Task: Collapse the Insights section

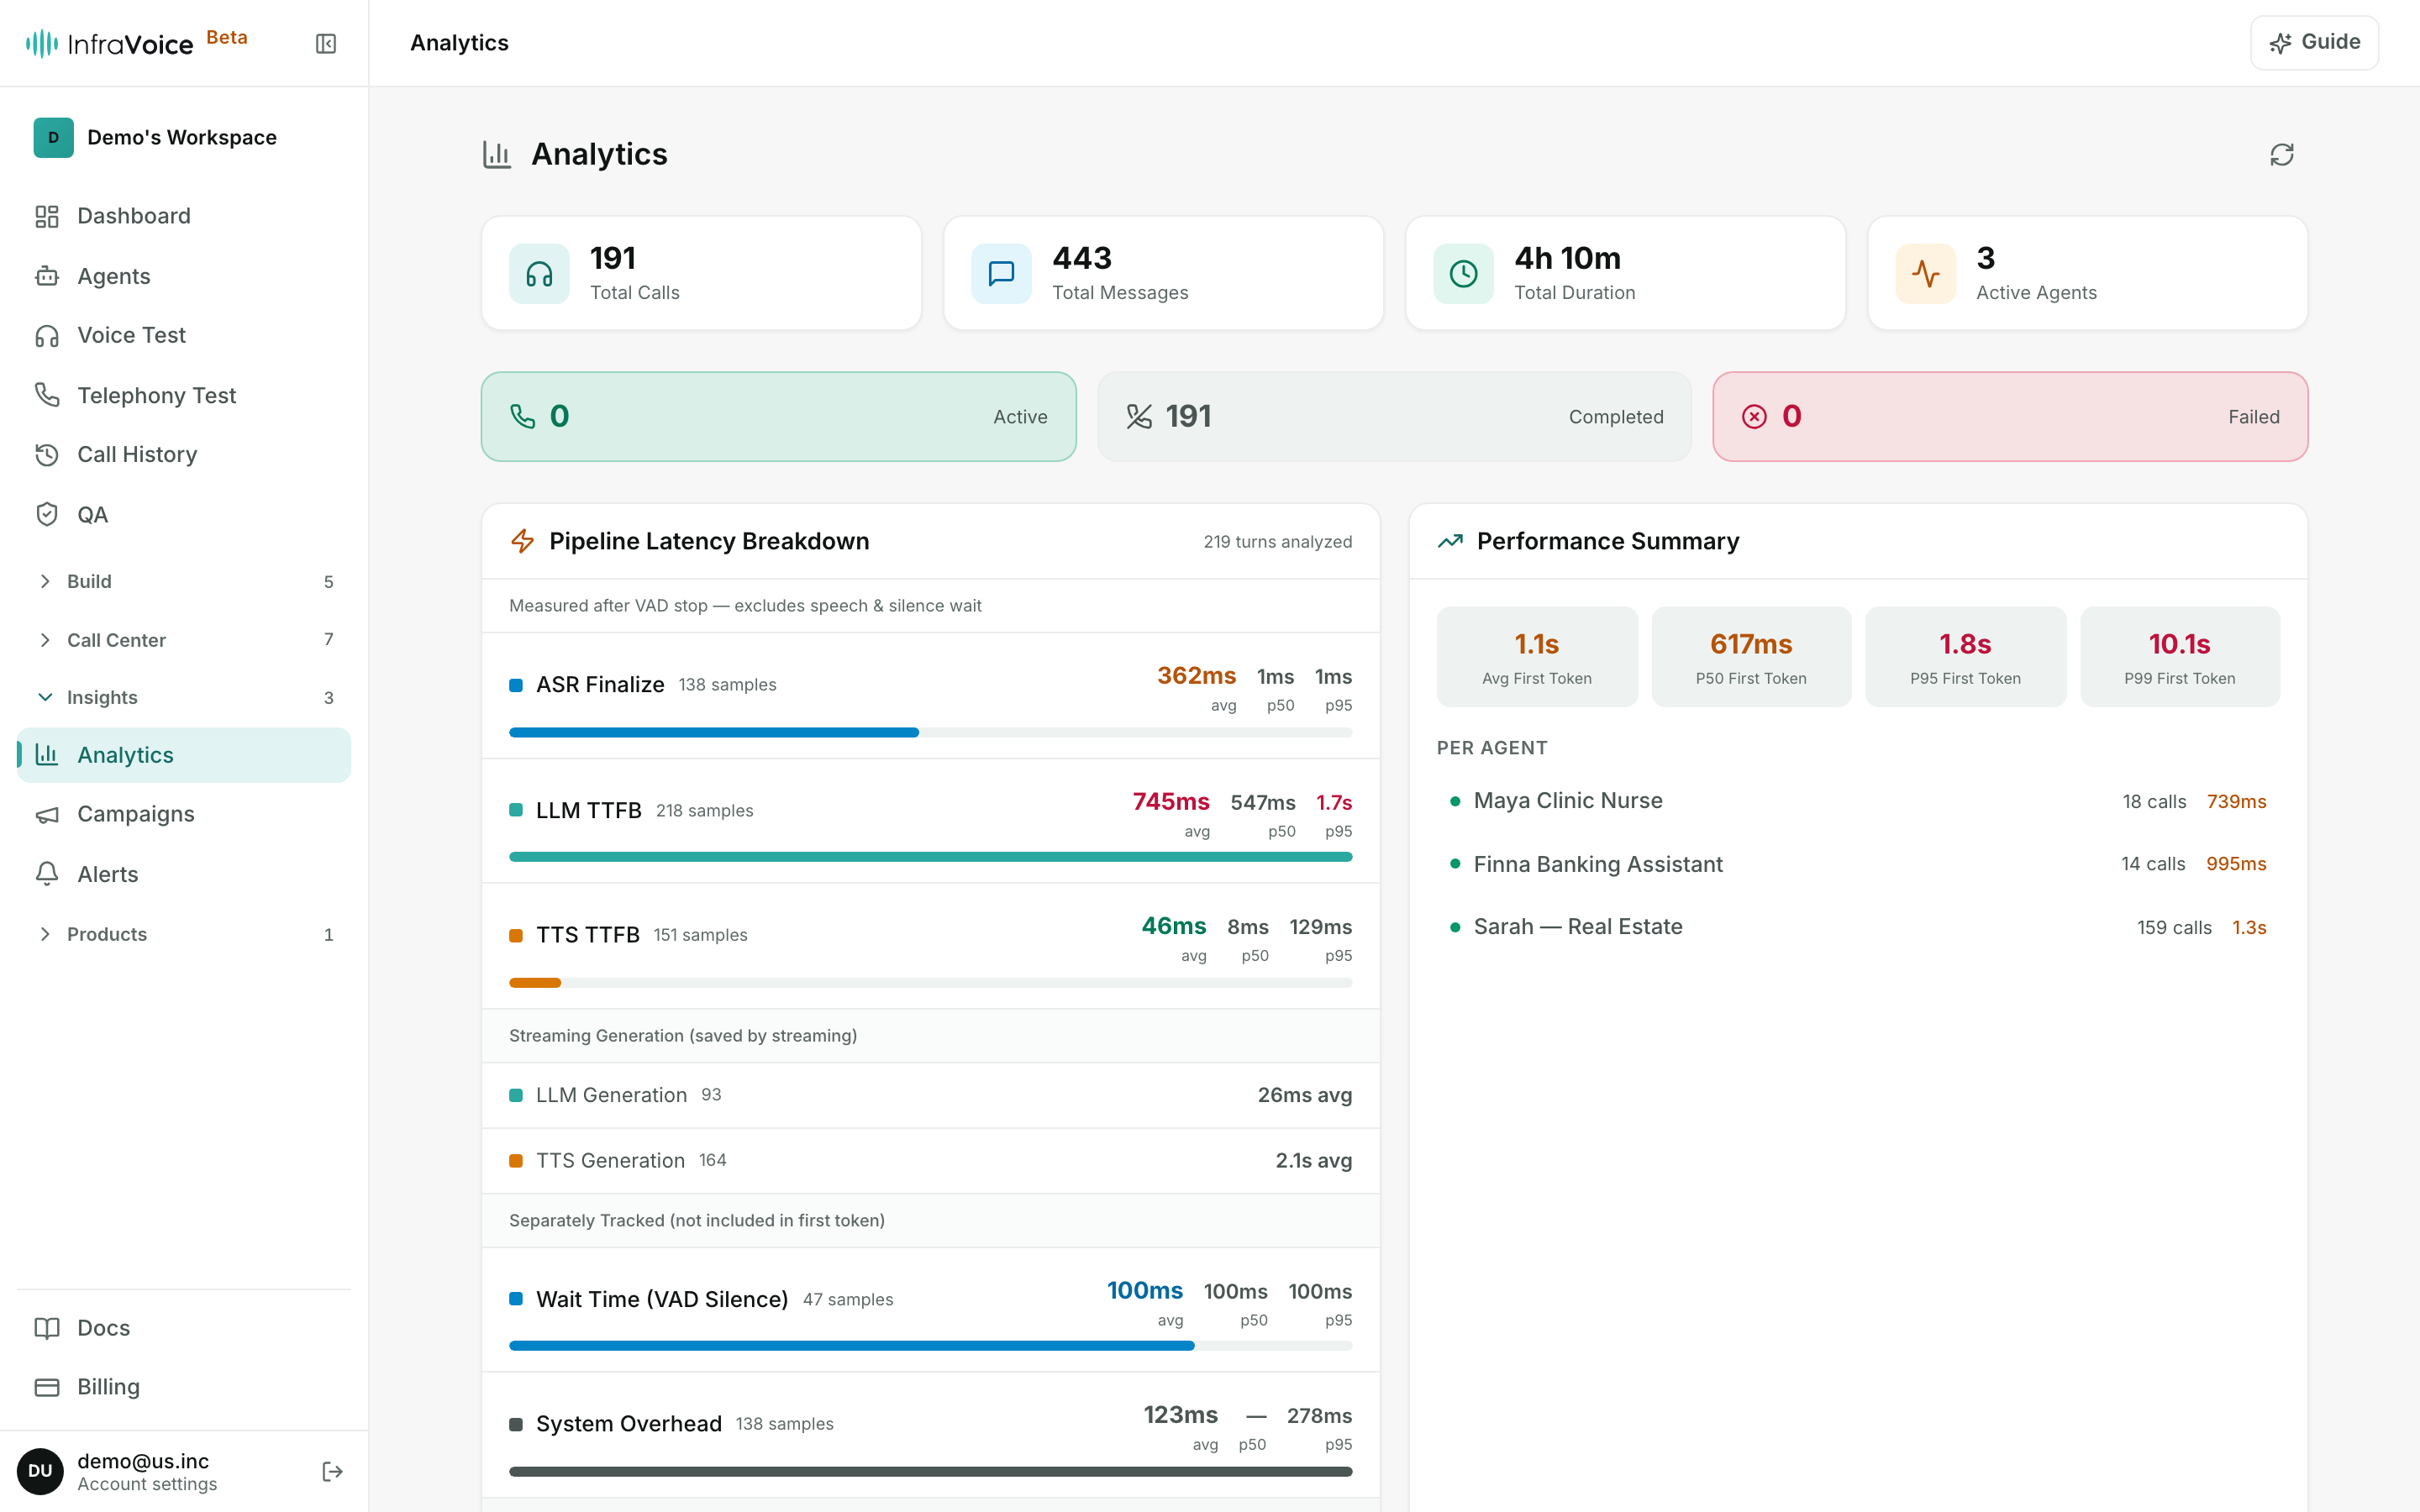Action: 184,697
